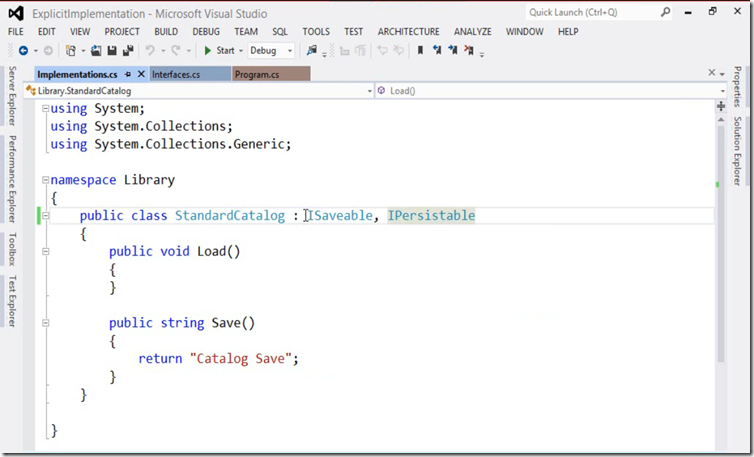
Task: Open the ARCHITECTURE menu
Action: click(x=409, y=32)
